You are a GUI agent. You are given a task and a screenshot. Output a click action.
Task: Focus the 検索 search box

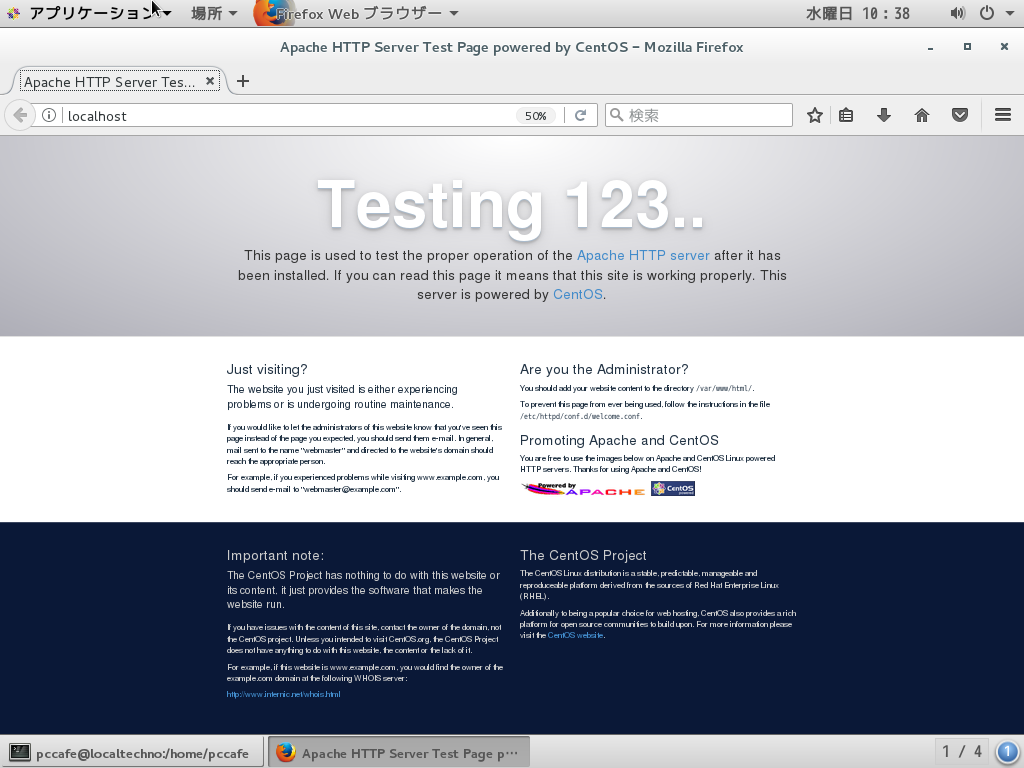(699, 116)
